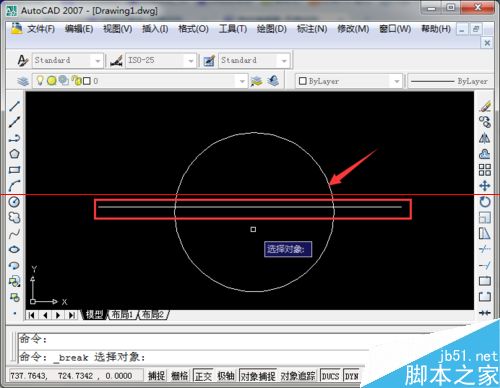Select the Break tool

coord(485,296)
